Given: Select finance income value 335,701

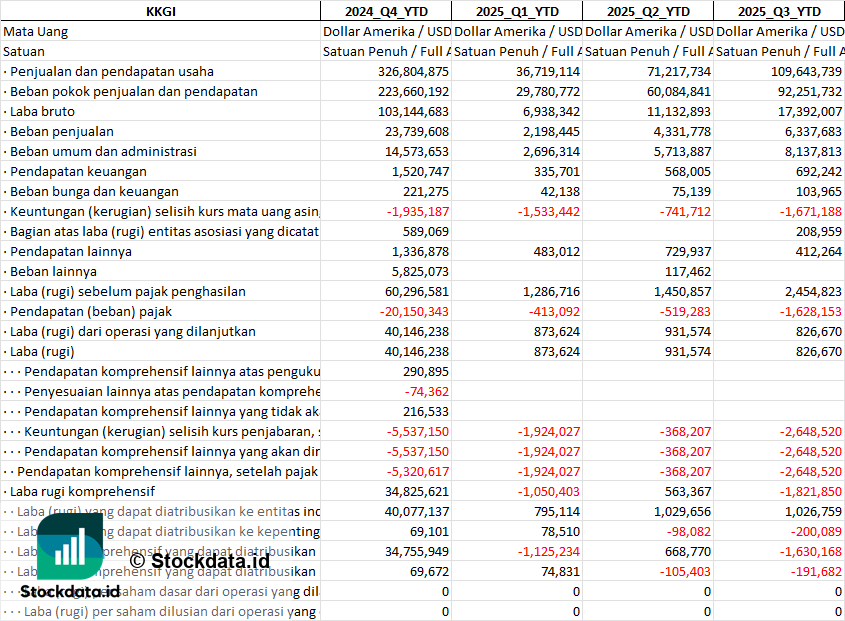Looking at the screenshot, I should (557, 171).
